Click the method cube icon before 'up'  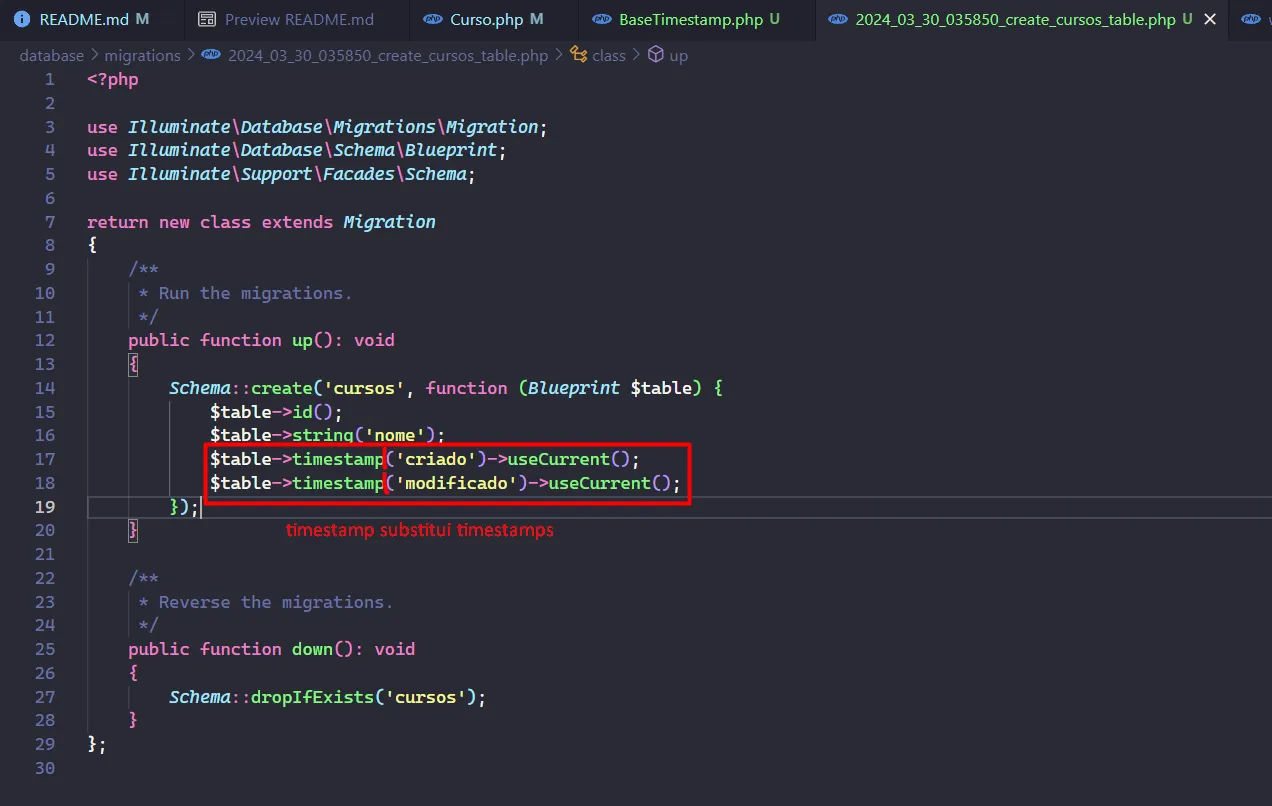pos(656,55)
